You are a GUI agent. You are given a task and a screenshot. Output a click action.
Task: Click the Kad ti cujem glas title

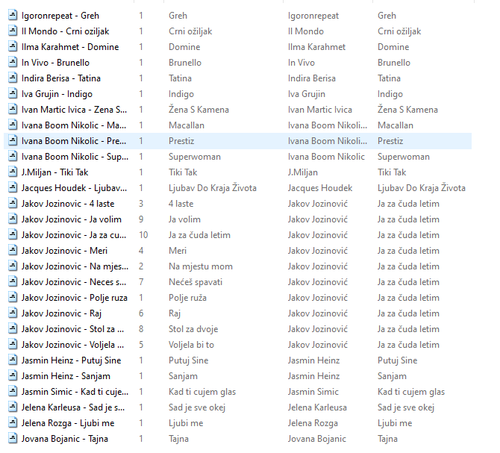[x=202, y=391]
